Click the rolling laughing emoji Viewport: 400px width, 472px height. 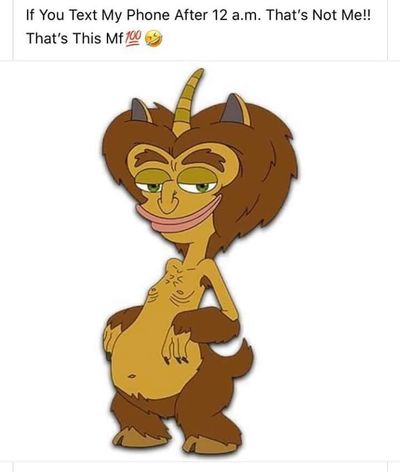click(154, 39)
